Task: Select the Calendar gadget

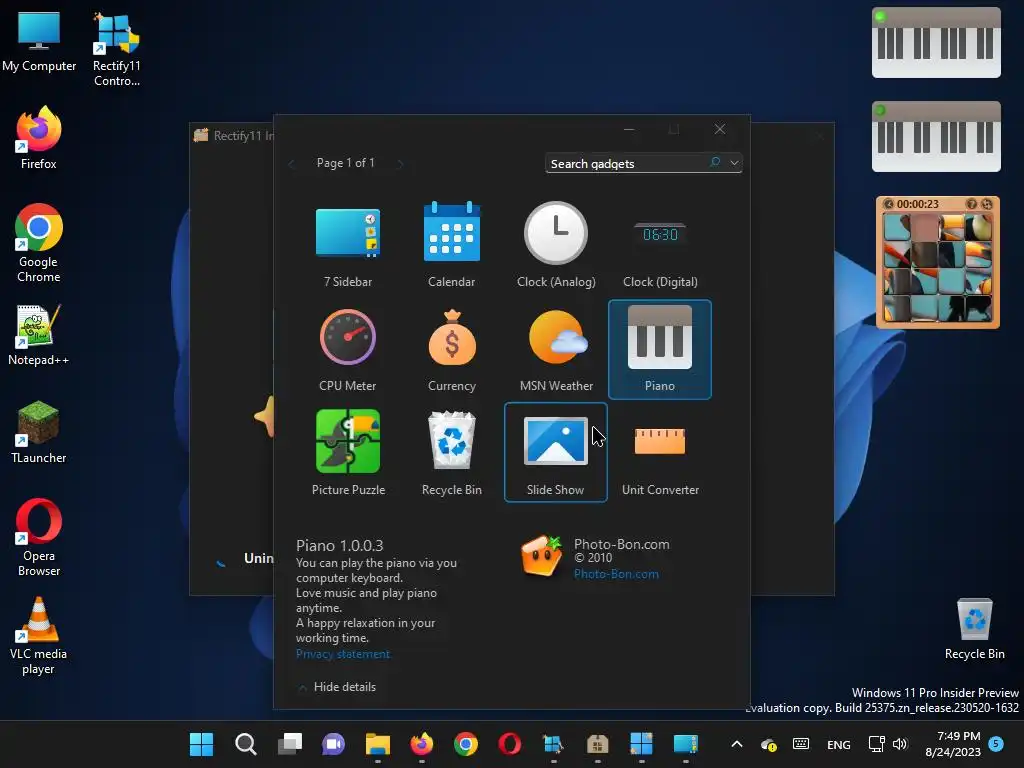Action: coord(451,246)
